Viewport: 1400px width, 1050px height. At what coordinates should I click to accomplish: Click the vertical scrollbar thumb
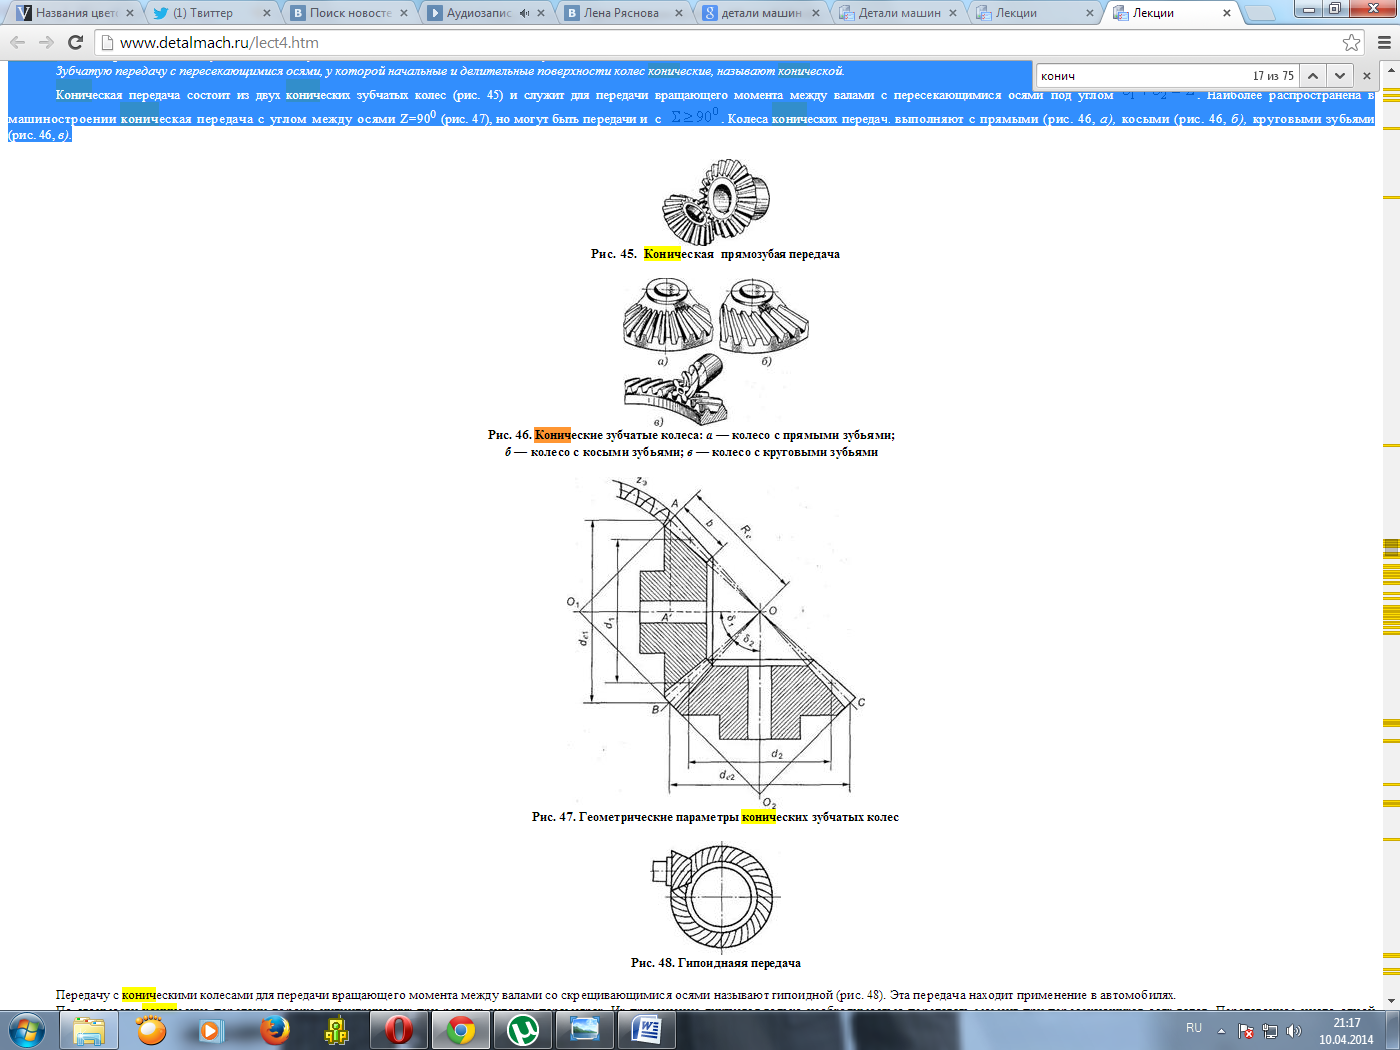pyautogui.click(x=1391, y=548)
